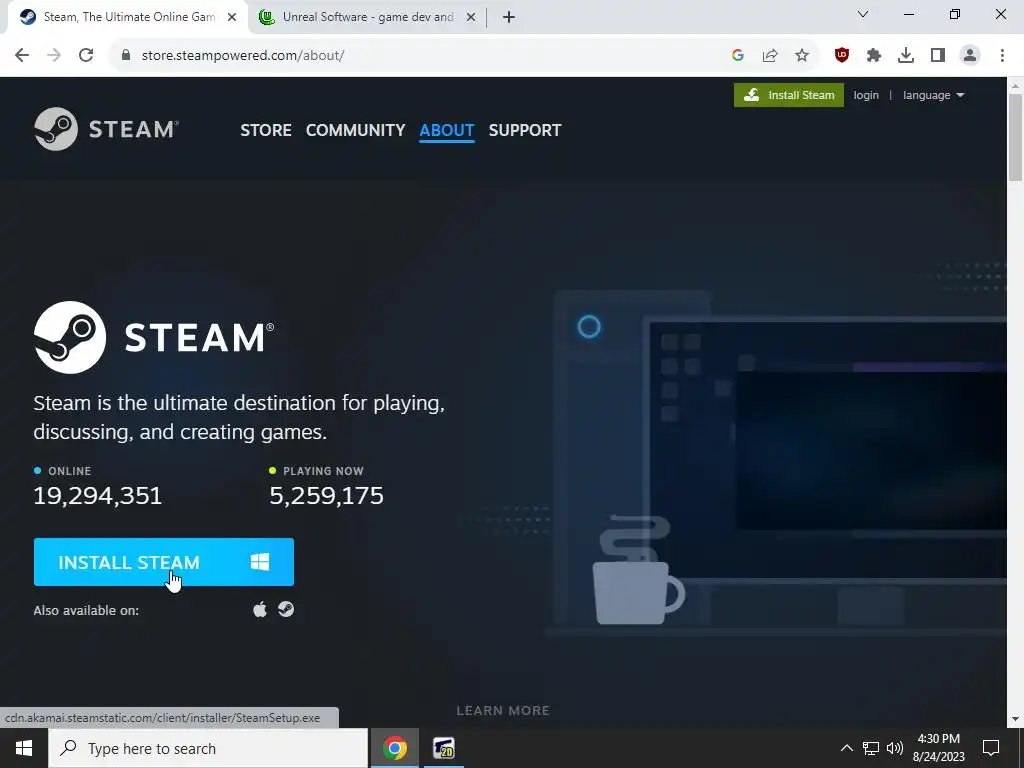
Task: Click the page vertical scrollbar
Action: click(x=1015, y=138)
